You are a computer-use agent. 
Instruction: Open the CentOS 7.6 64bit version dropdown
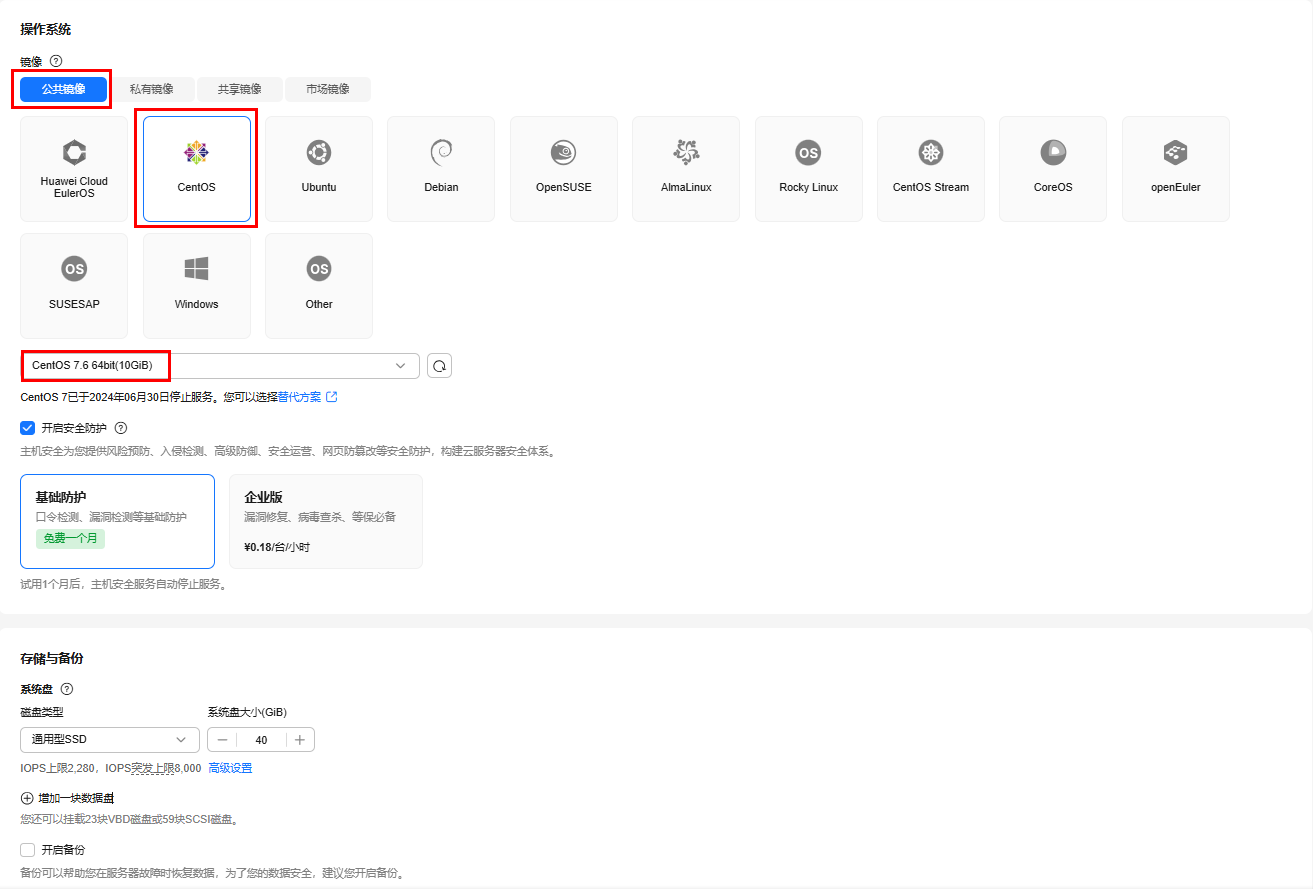pos(220,366)
